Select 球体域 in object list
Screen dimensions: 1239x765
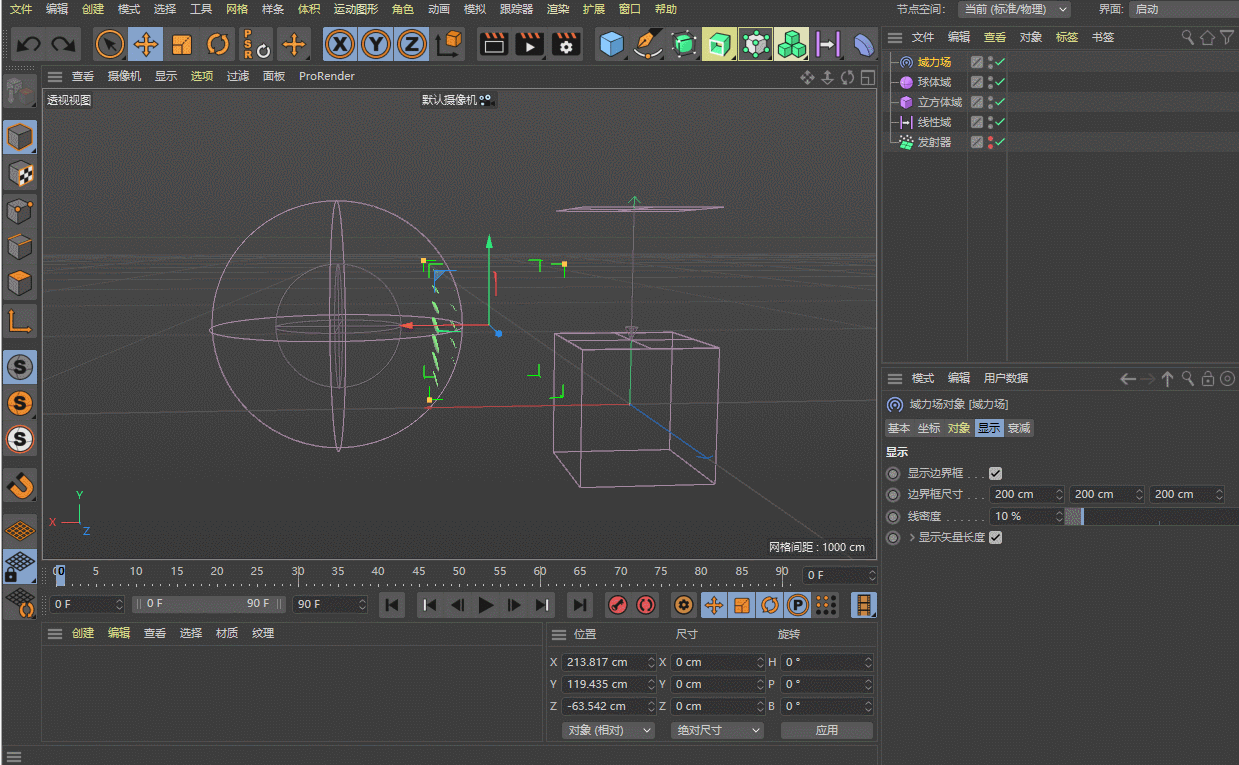(934, 82)
